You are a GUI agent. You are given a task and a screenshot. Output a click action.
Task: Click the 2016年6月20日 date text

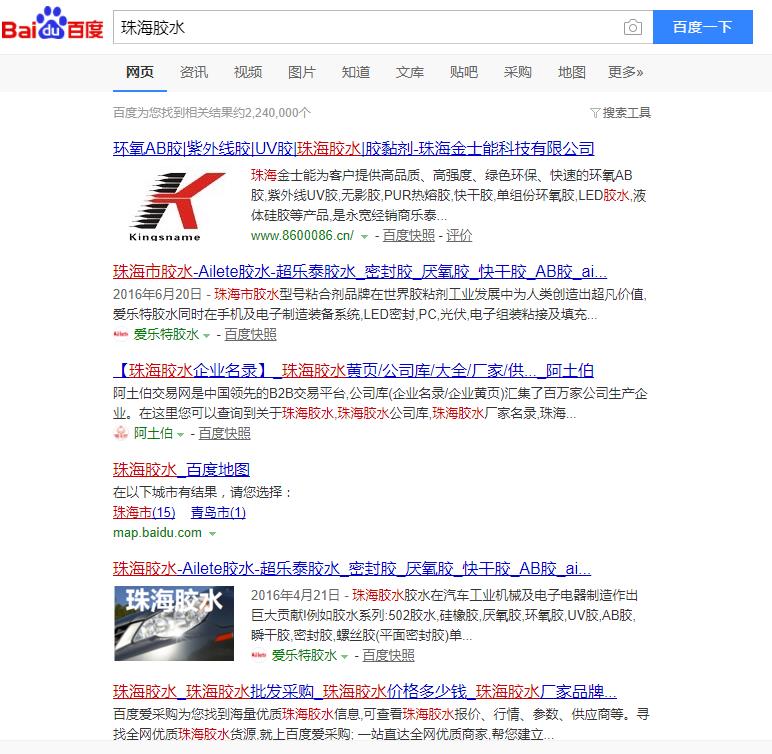[x=158, y=294]
